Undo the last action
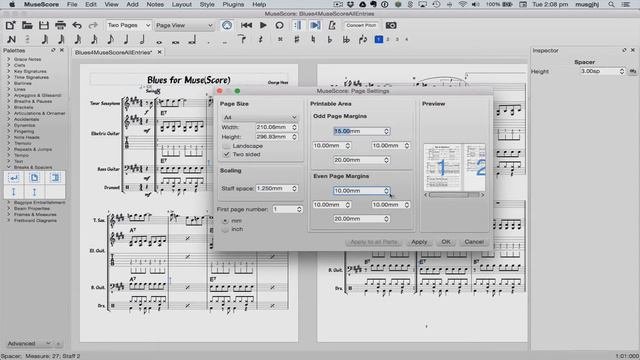 [x=77, y=25]
